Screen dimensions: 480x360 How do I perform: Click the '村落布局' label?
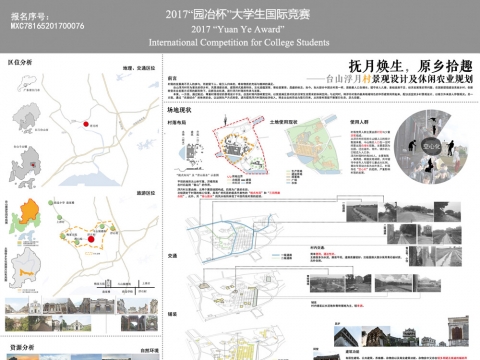click(177, 123)
